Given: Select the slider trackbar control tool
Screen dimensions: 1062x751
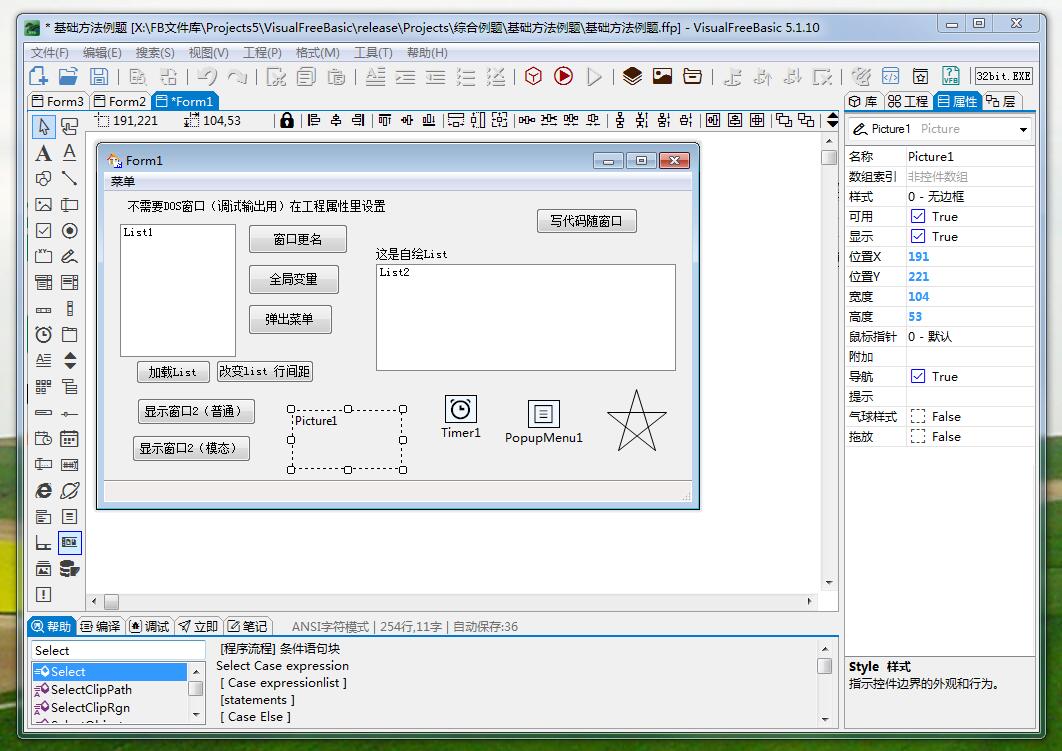Looking at the screenshot, I should point(69,413).
